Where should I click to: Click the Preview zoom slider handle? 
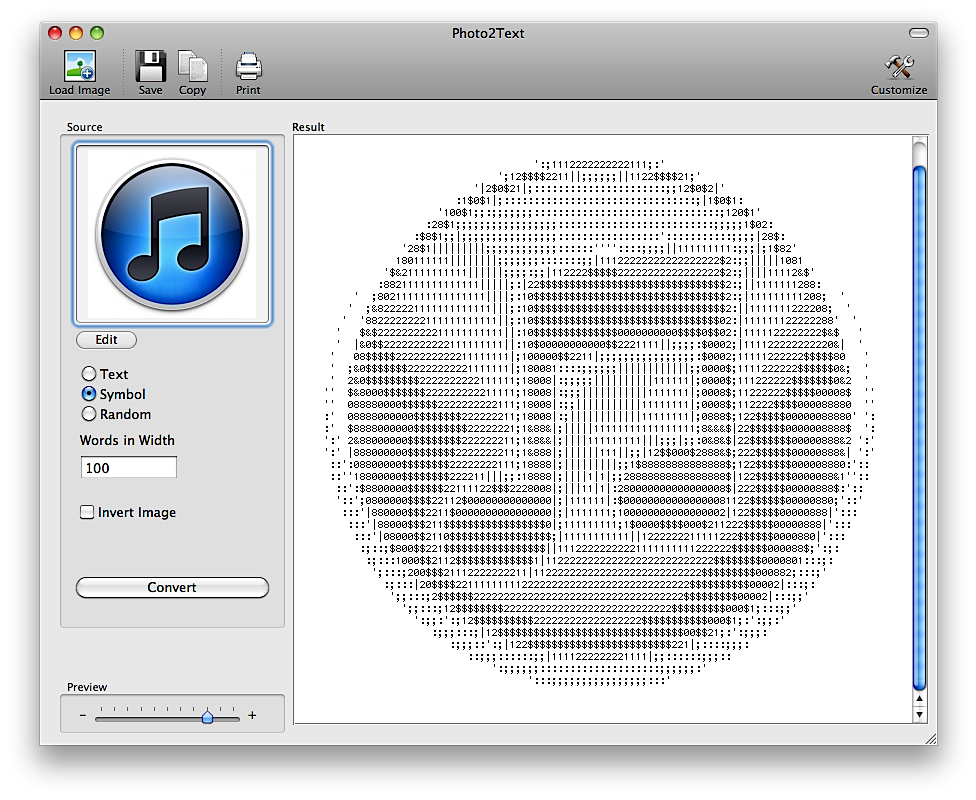(207, 717)
